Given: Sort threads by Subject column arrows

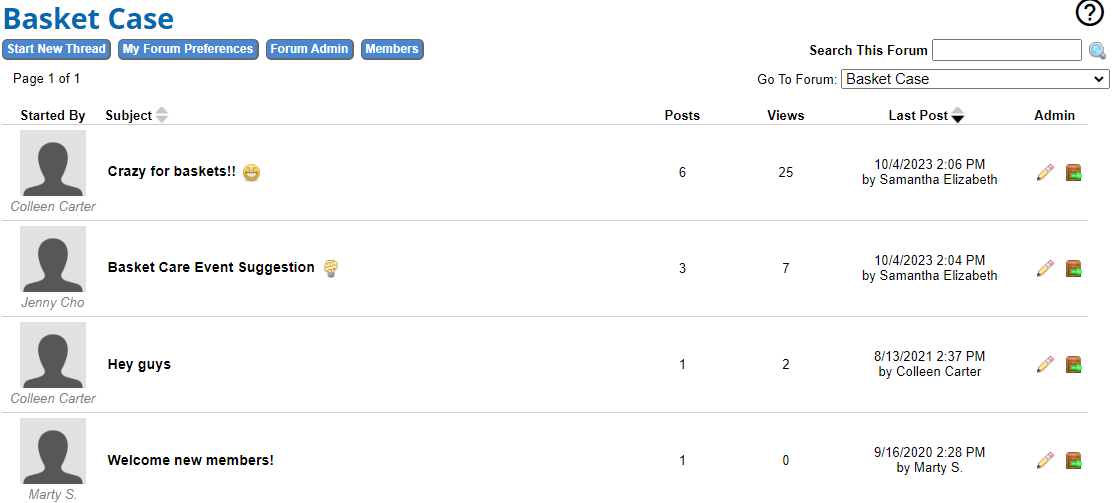Looking at the screenshot, I should point(162,115).
